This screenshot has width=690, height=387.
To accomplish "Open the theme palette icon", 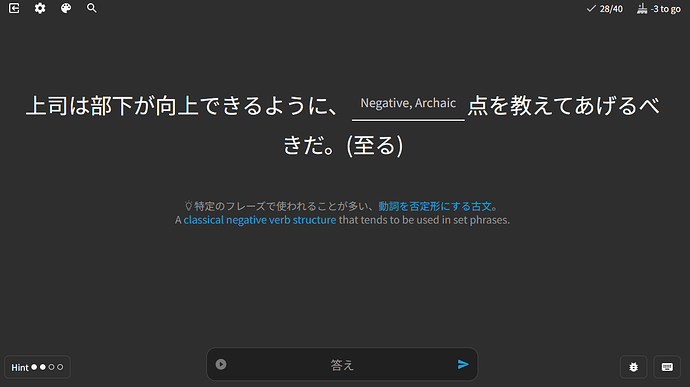I will pyautogui.click(x=66, y=8).
